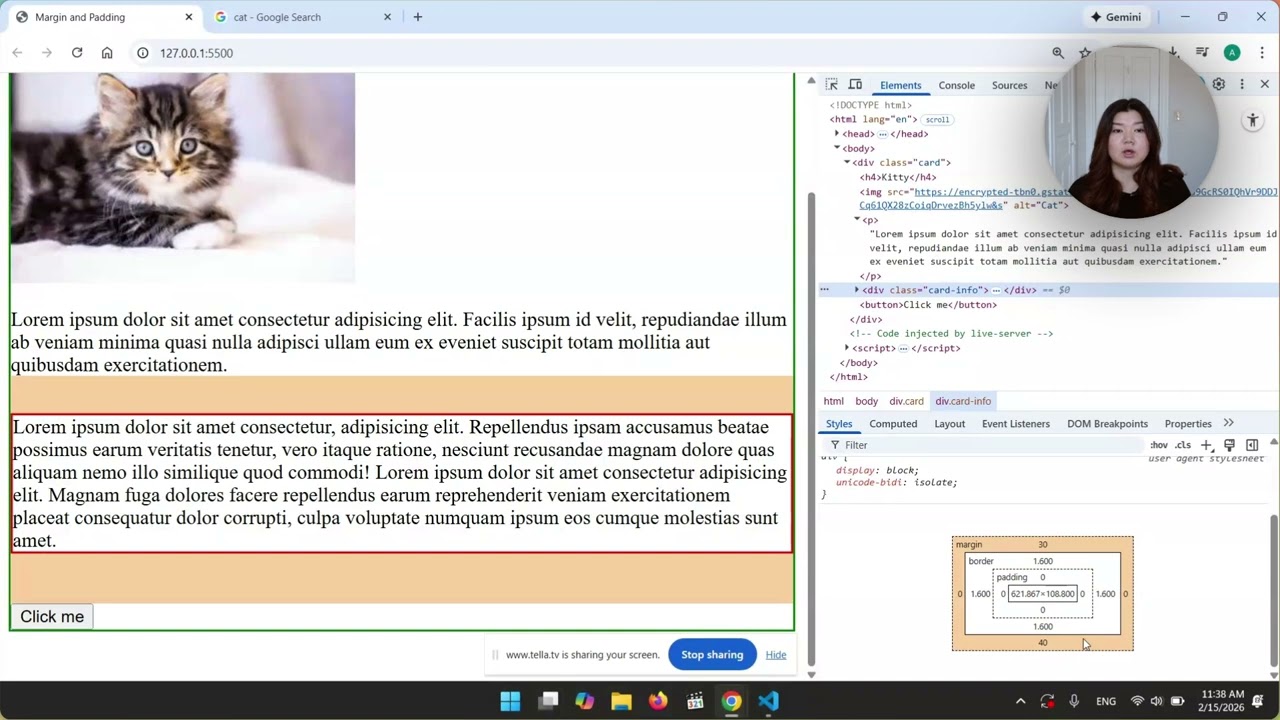Open the Chrome three-dot menu
Viewport: 1280px width, 720px height.
pyautogui.click(x=1262, y=53)
